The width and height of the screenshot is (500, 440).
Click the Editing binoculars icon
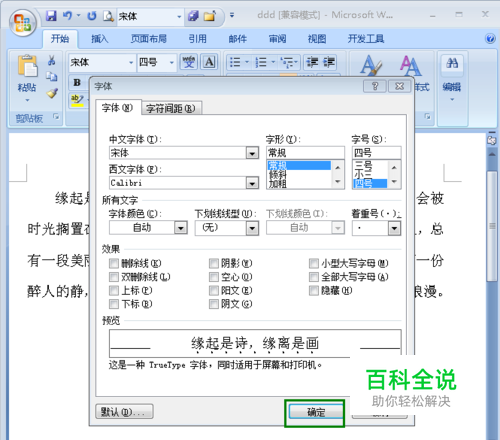point(452,63)
